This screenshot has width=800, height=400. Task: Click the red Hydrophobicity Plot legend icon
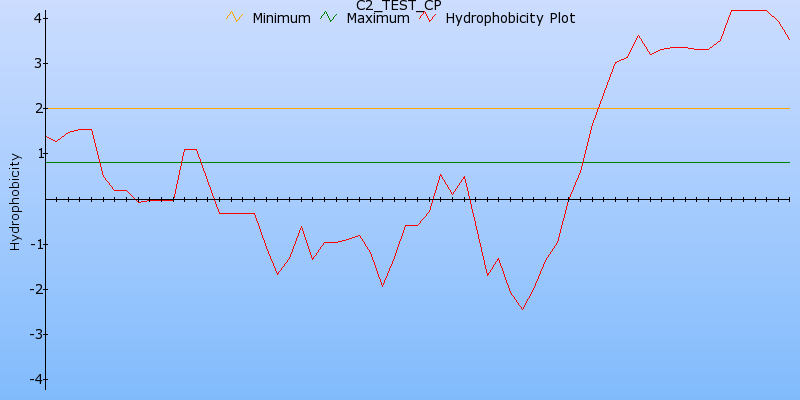(x=428, y=17)
